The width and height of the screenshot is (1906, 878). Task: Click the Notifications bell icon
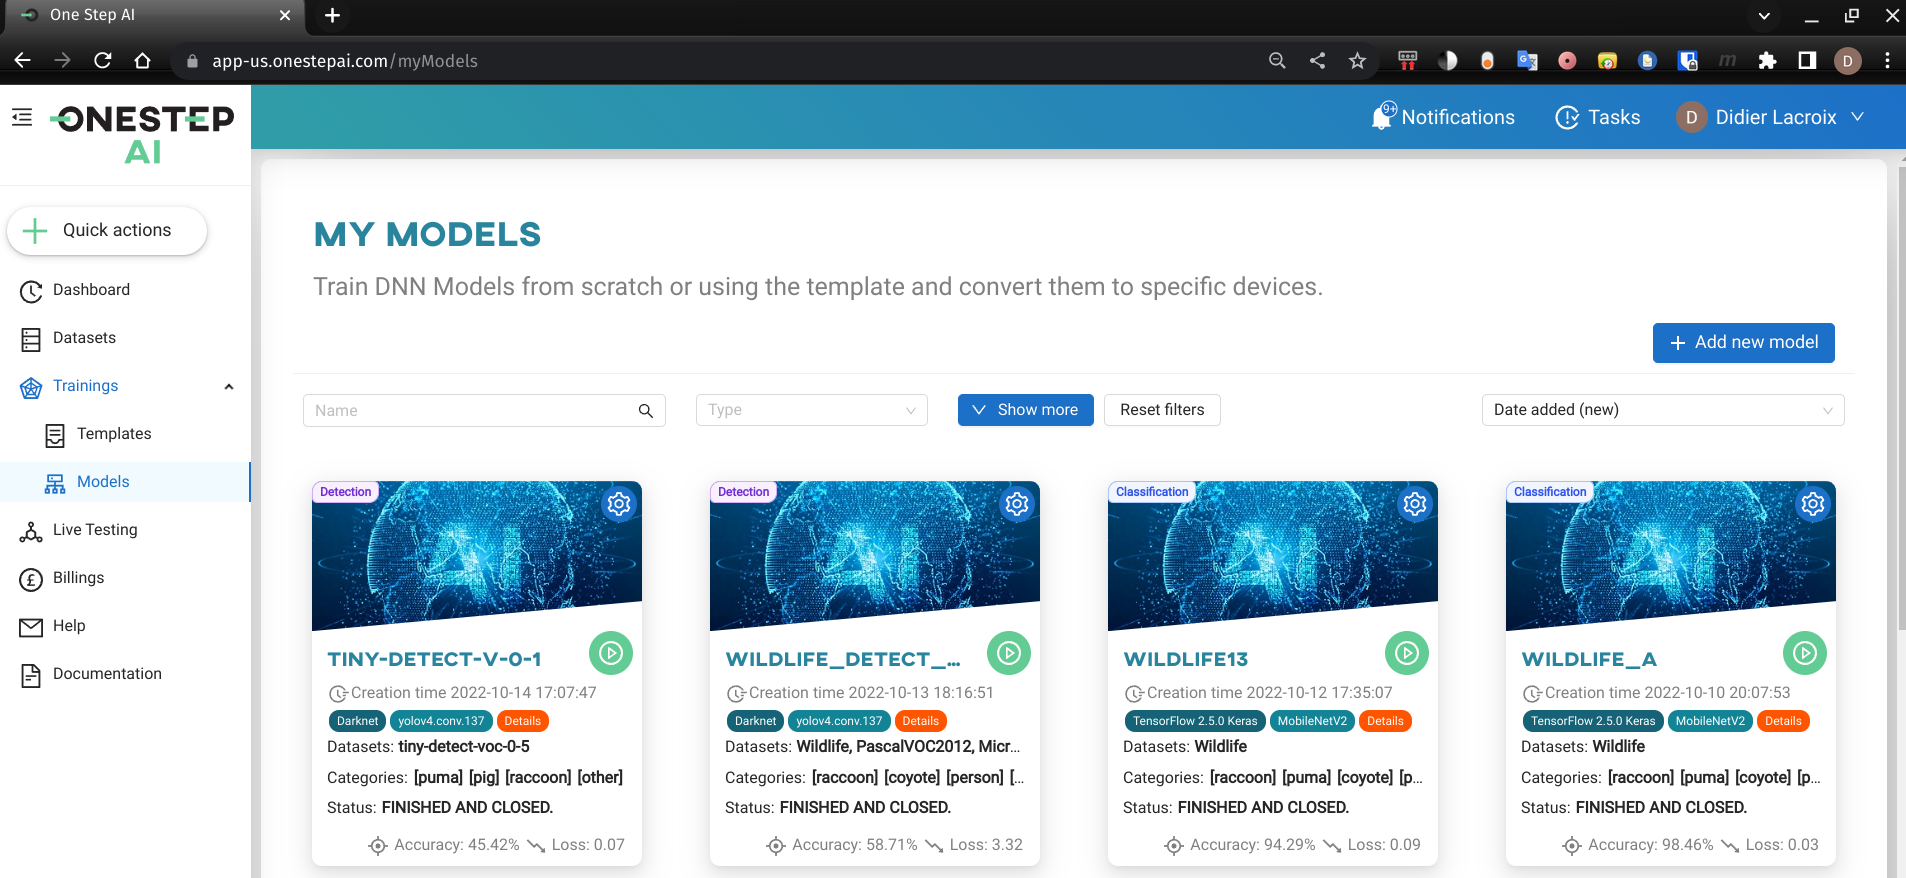[x=1383, y=116]
